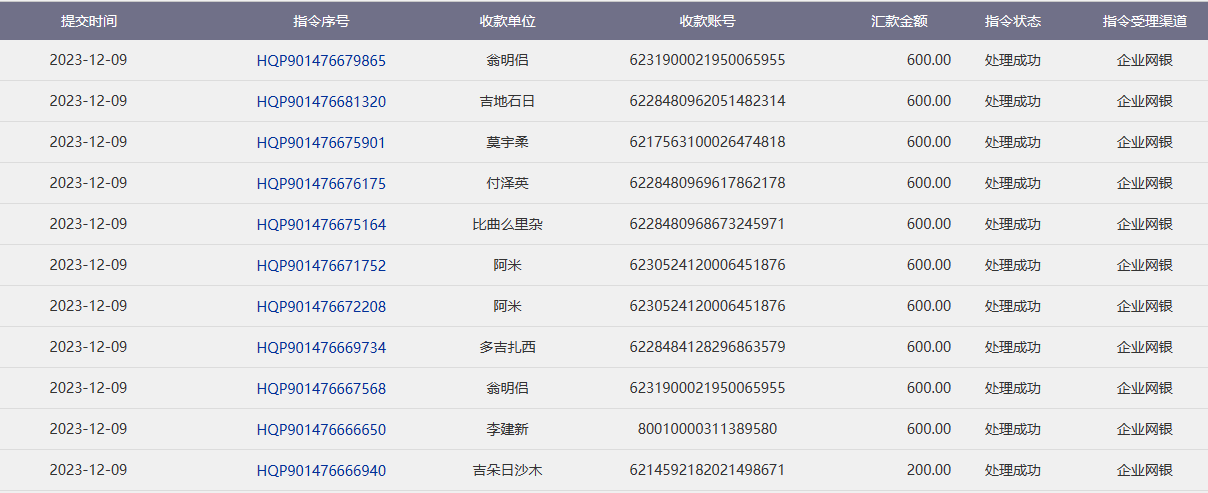
Task: Click instruction number HQP901476681320
Action: point(321,102)
